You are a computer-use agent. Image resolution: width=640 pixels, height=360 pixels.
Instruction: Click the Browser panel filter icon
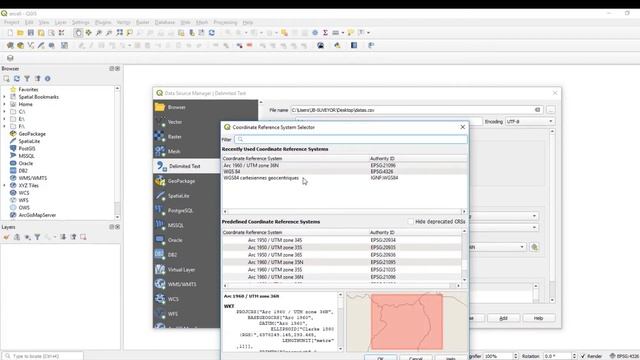(x=27, y=78)
